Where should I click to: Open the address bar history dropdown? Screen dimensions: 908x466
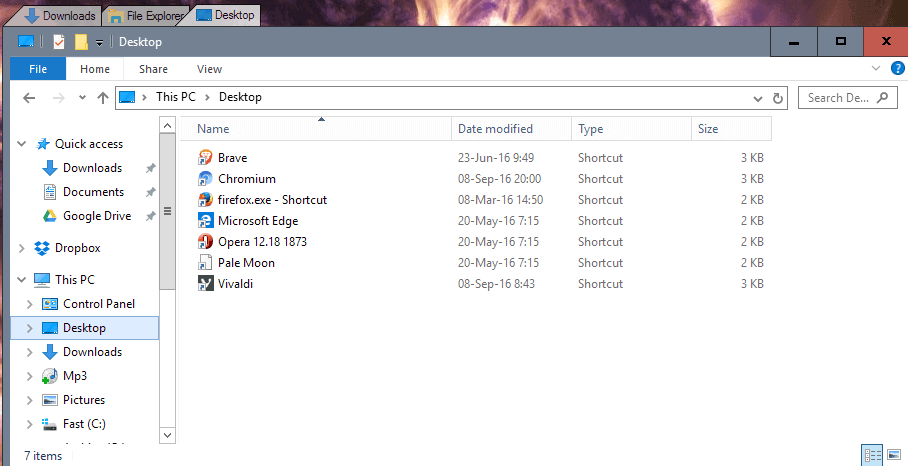tap(757, 99)
